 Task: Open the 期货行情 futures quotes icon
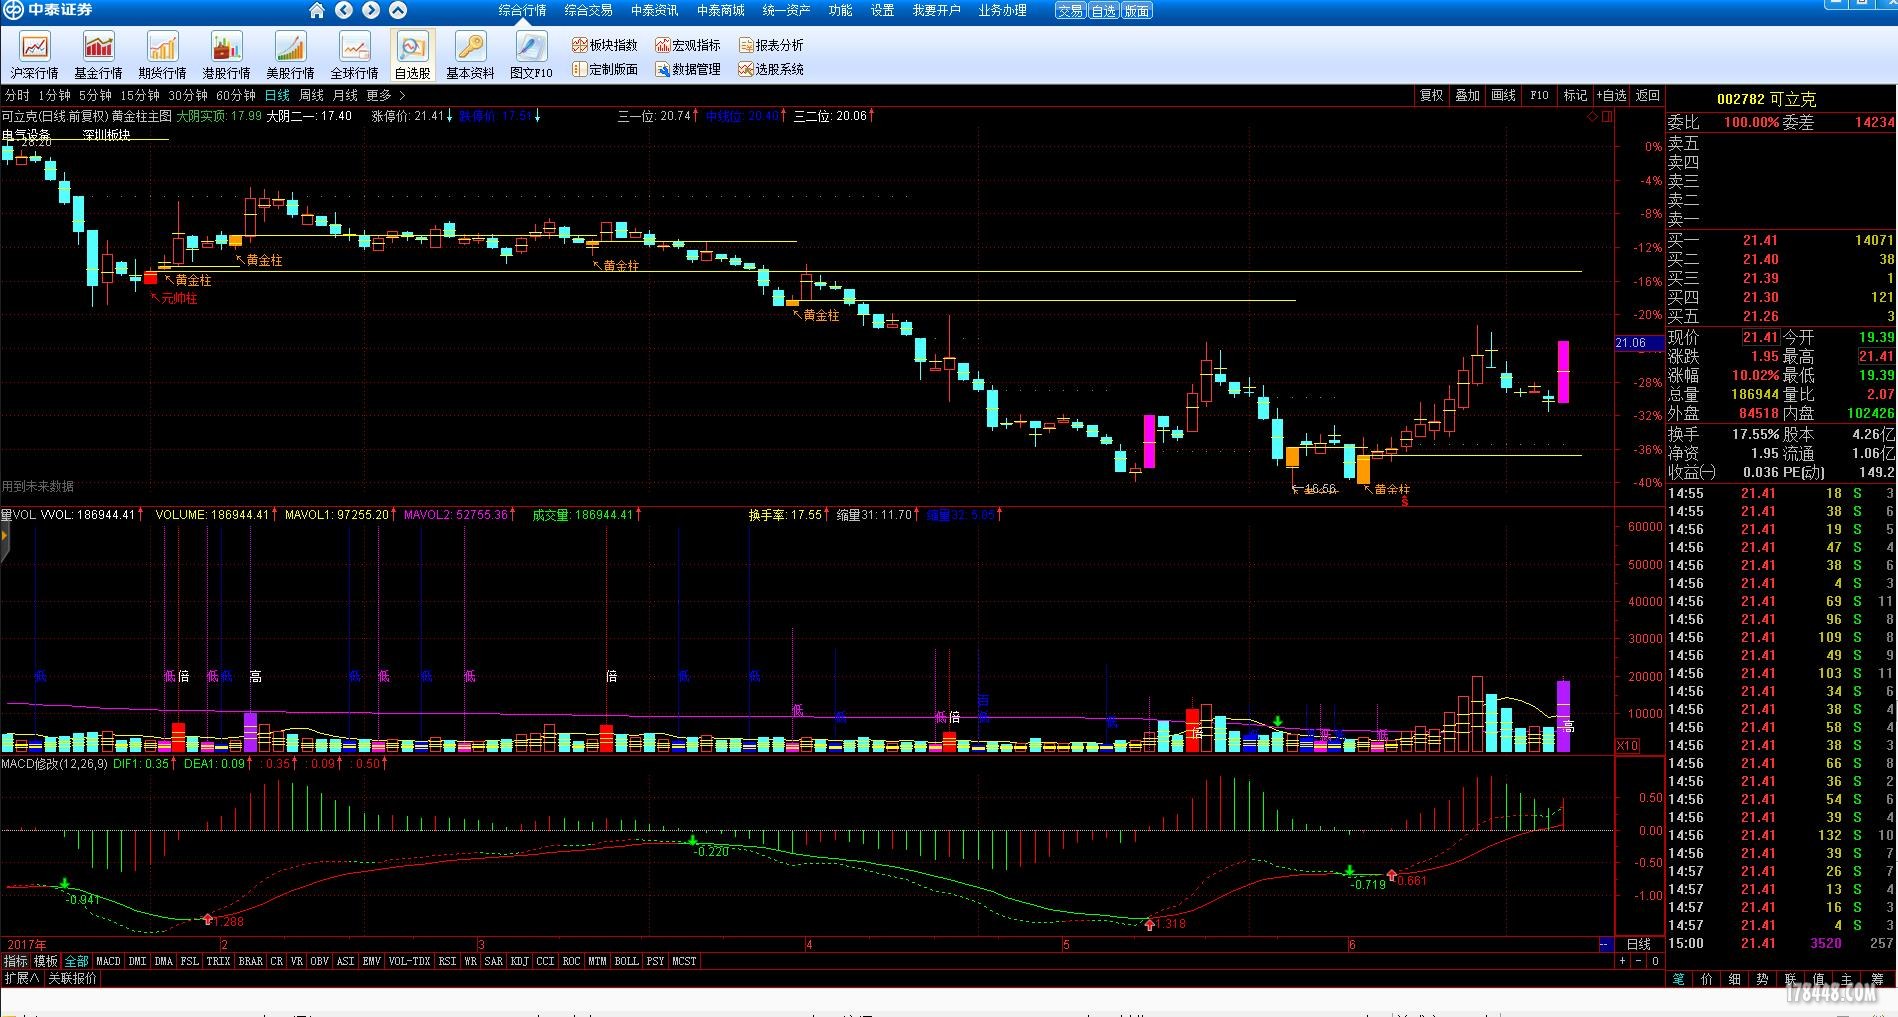coord(162,55)
